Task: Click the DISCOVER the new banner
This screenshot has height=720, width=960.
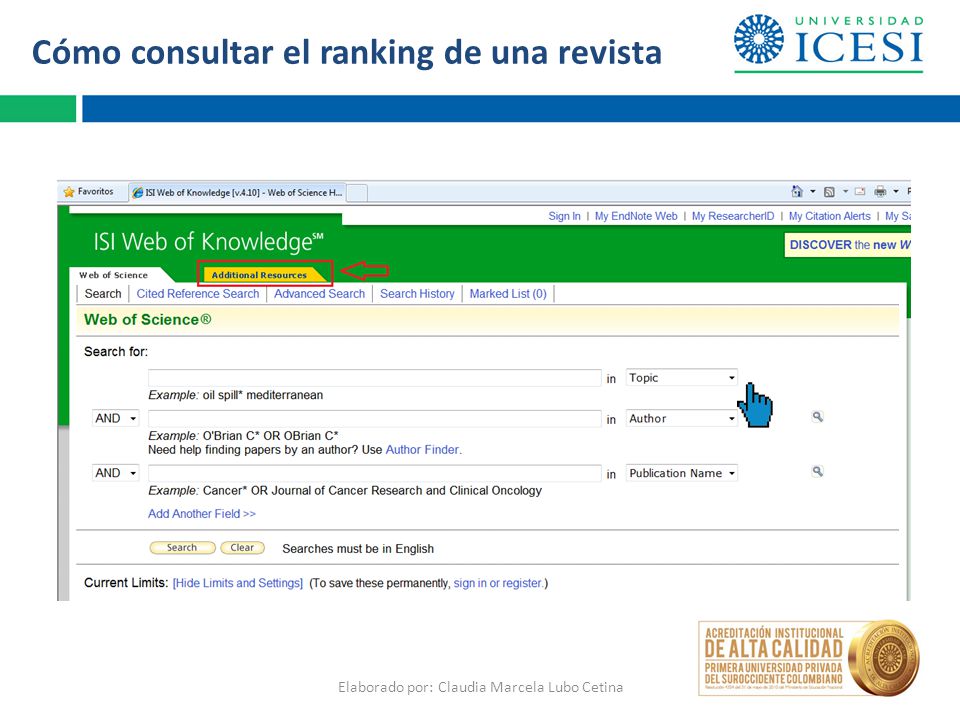Action: tap(848, 245)
